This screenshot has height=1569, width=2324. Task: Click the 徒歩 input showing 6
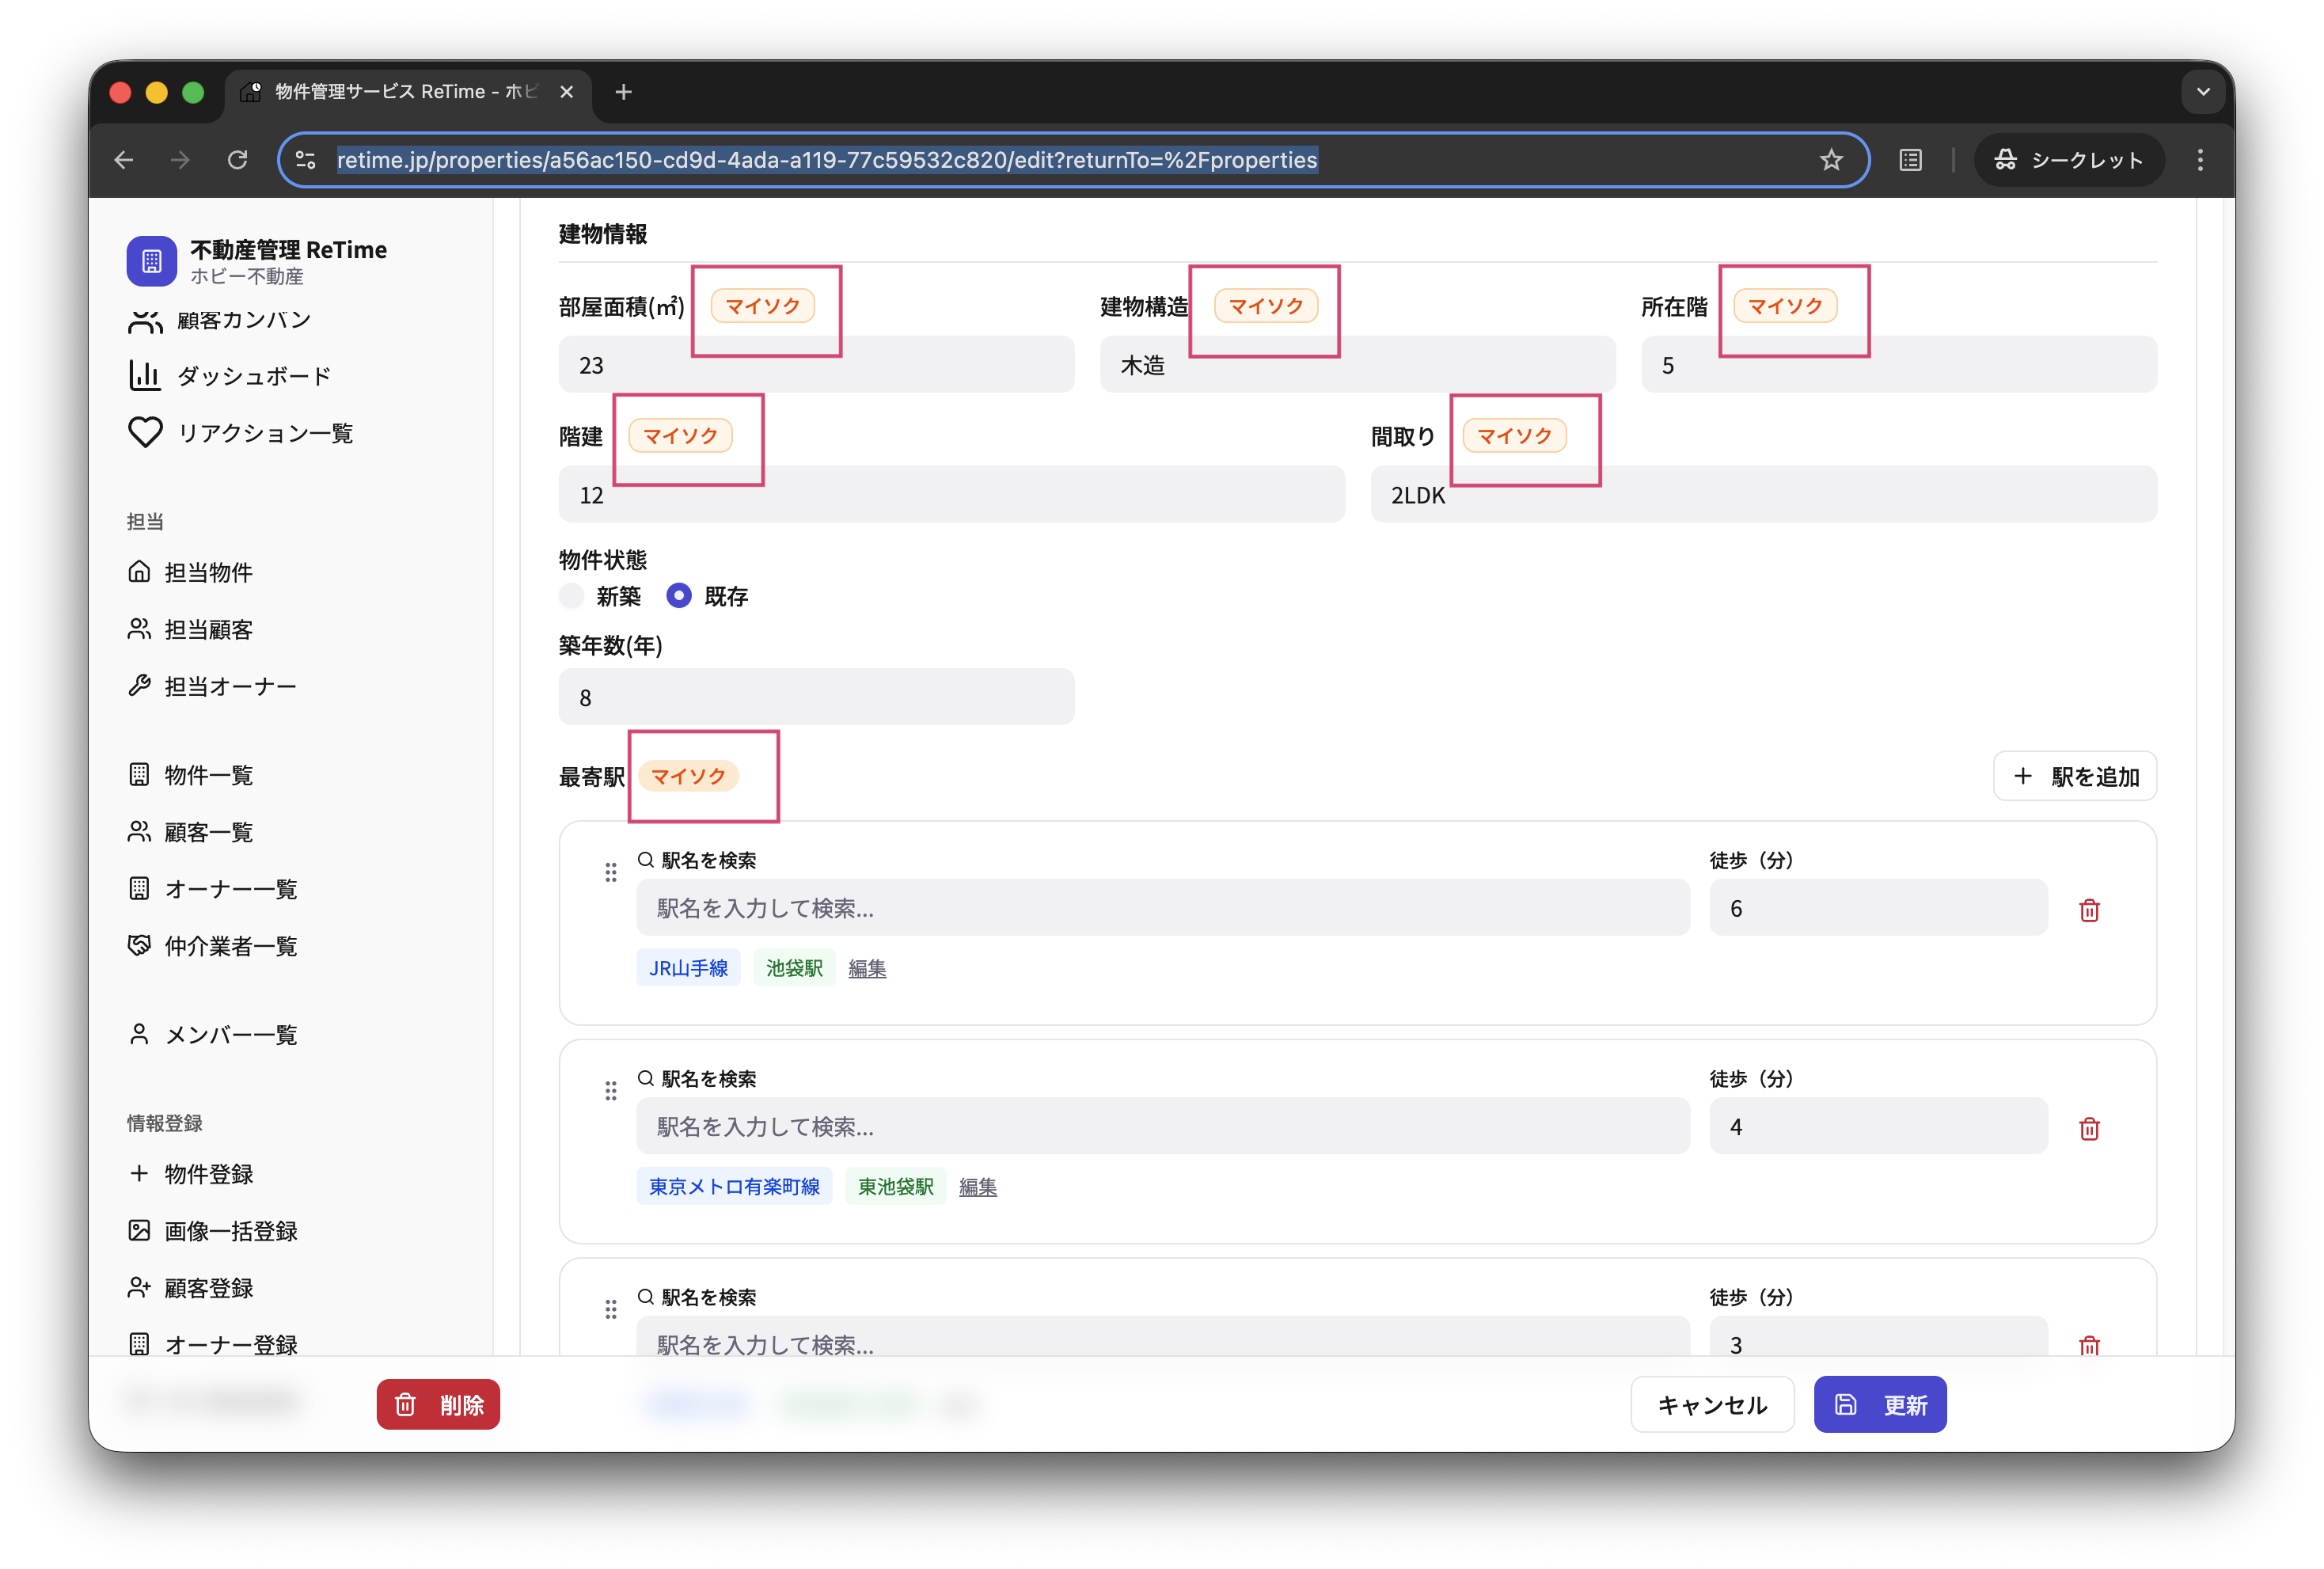1877,908
